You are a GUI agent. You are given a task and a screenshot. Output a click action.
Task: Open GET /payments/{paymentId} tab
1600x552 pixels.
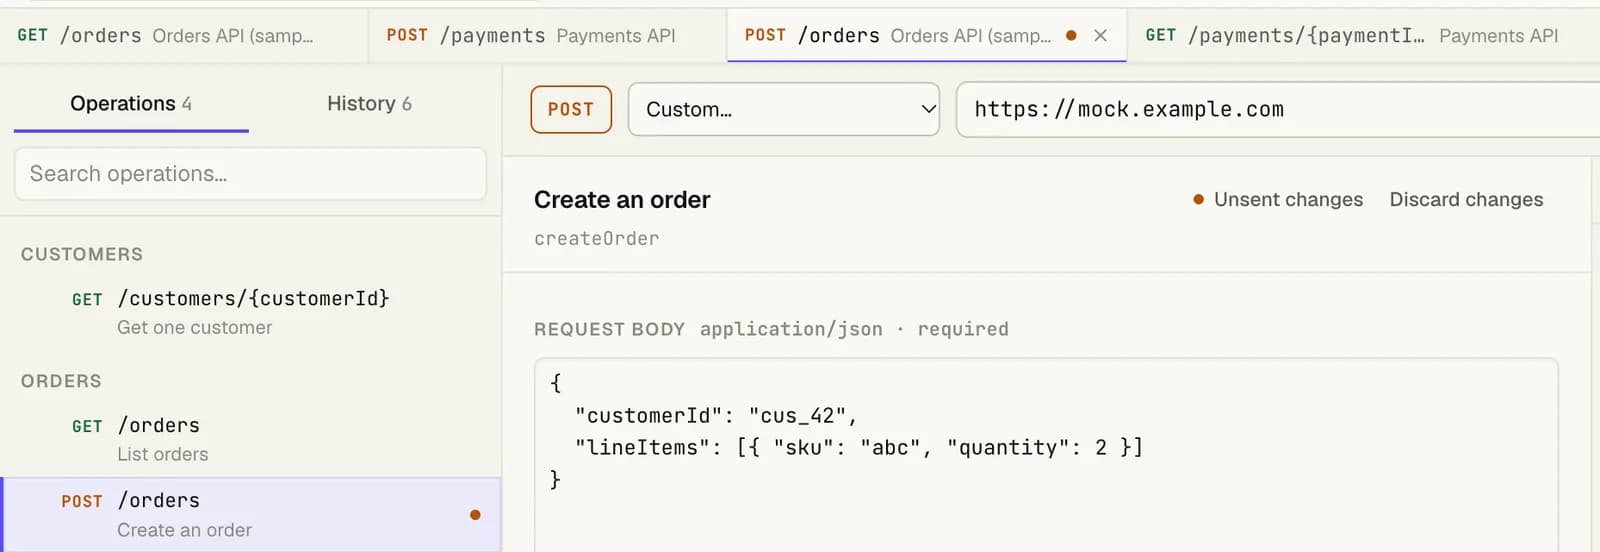(x=1363, y=36)
